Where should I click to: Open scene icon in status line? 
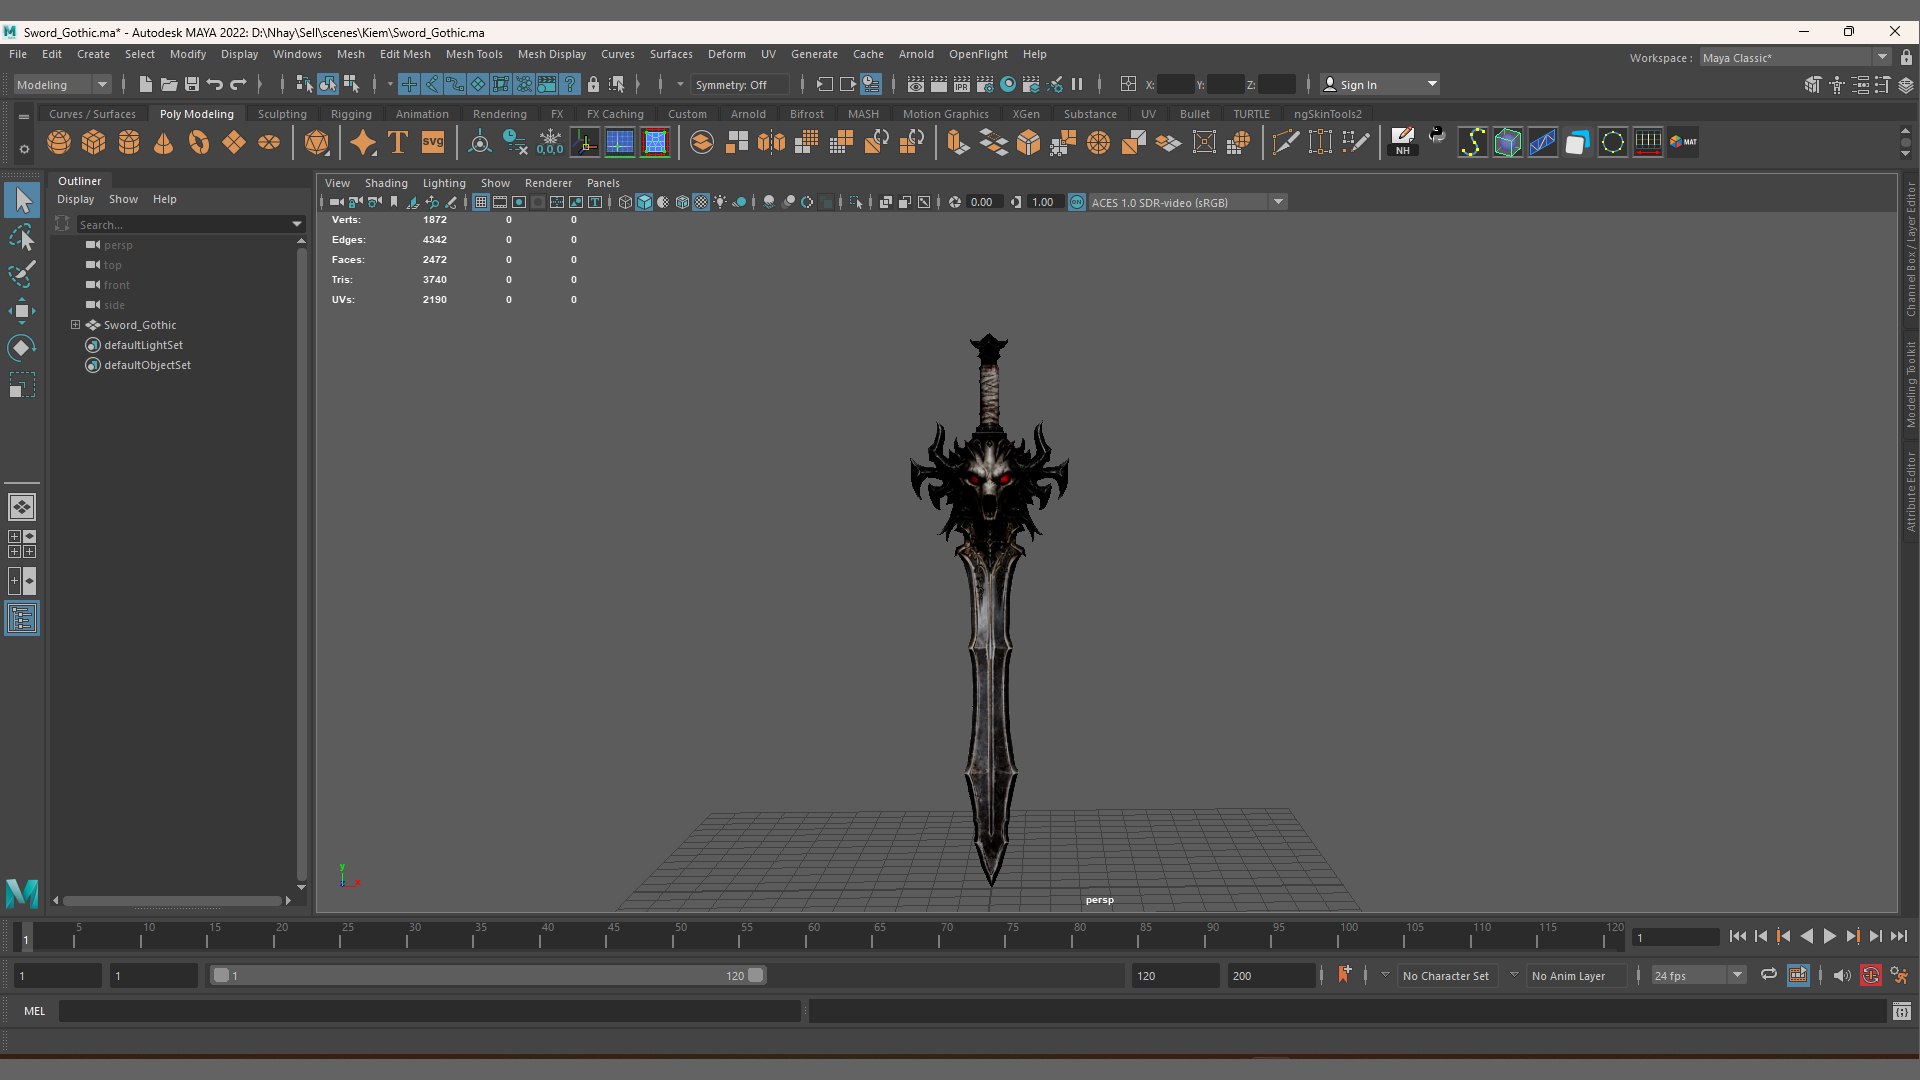tap(169, 85)
